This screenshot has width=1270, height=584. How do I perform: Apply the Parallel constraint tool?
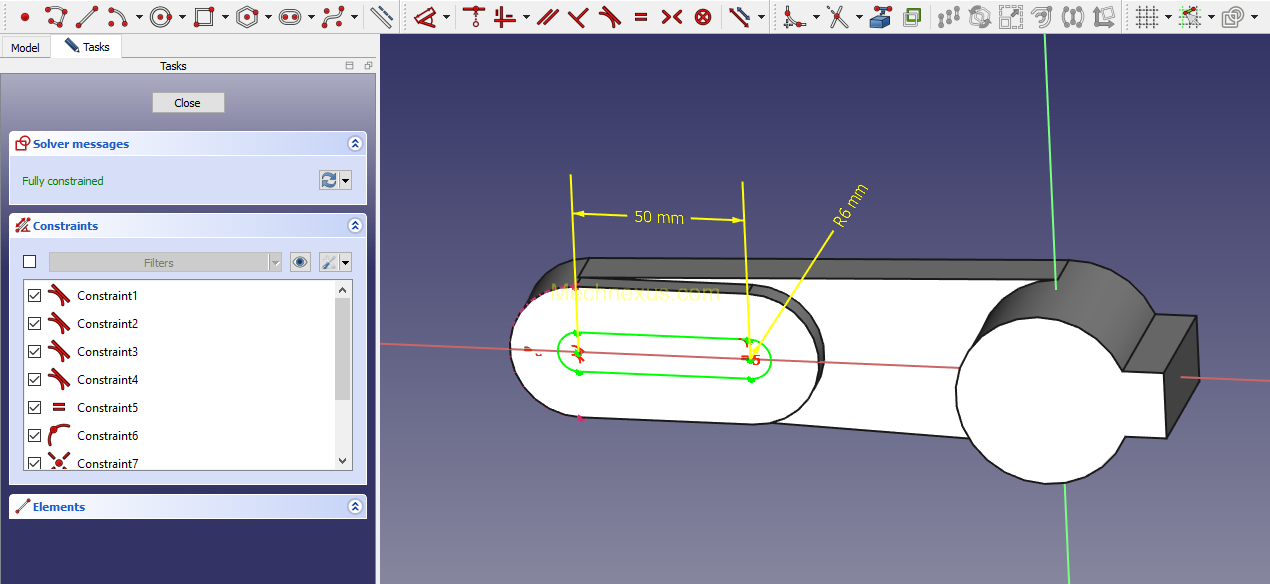(x=546, y=17)
